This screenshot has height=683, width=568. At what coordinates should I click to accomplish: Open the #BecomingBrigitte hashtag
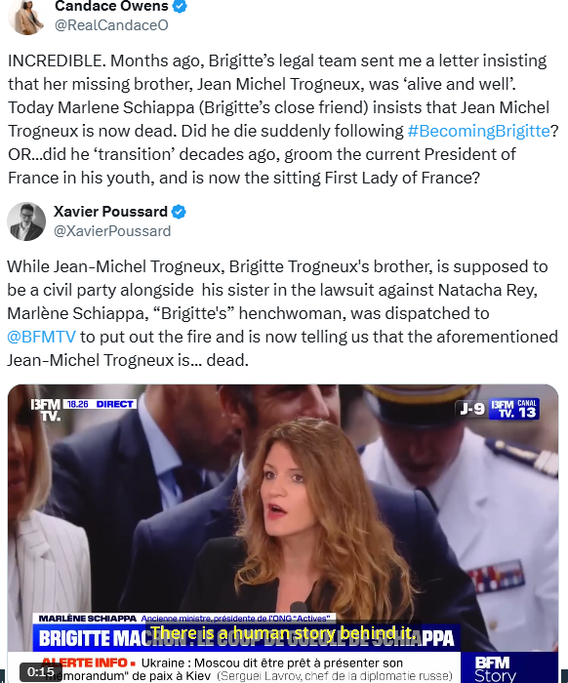pyautogui.click(x=478, y=131)
